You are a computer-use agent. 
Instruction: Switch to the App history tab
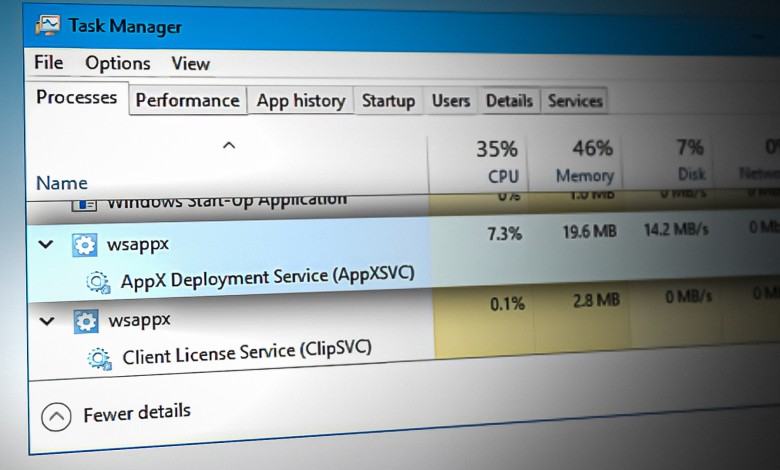(x=300, y=101)
